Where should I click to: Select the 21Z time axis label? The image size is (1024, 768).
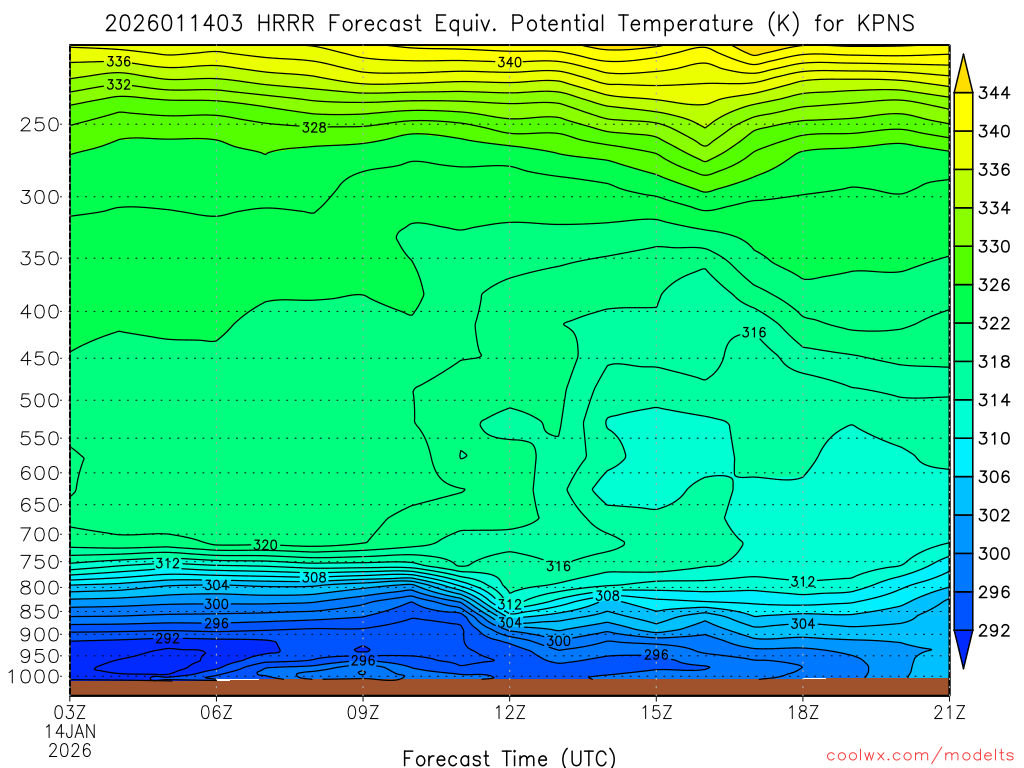[x=949, y=712]
